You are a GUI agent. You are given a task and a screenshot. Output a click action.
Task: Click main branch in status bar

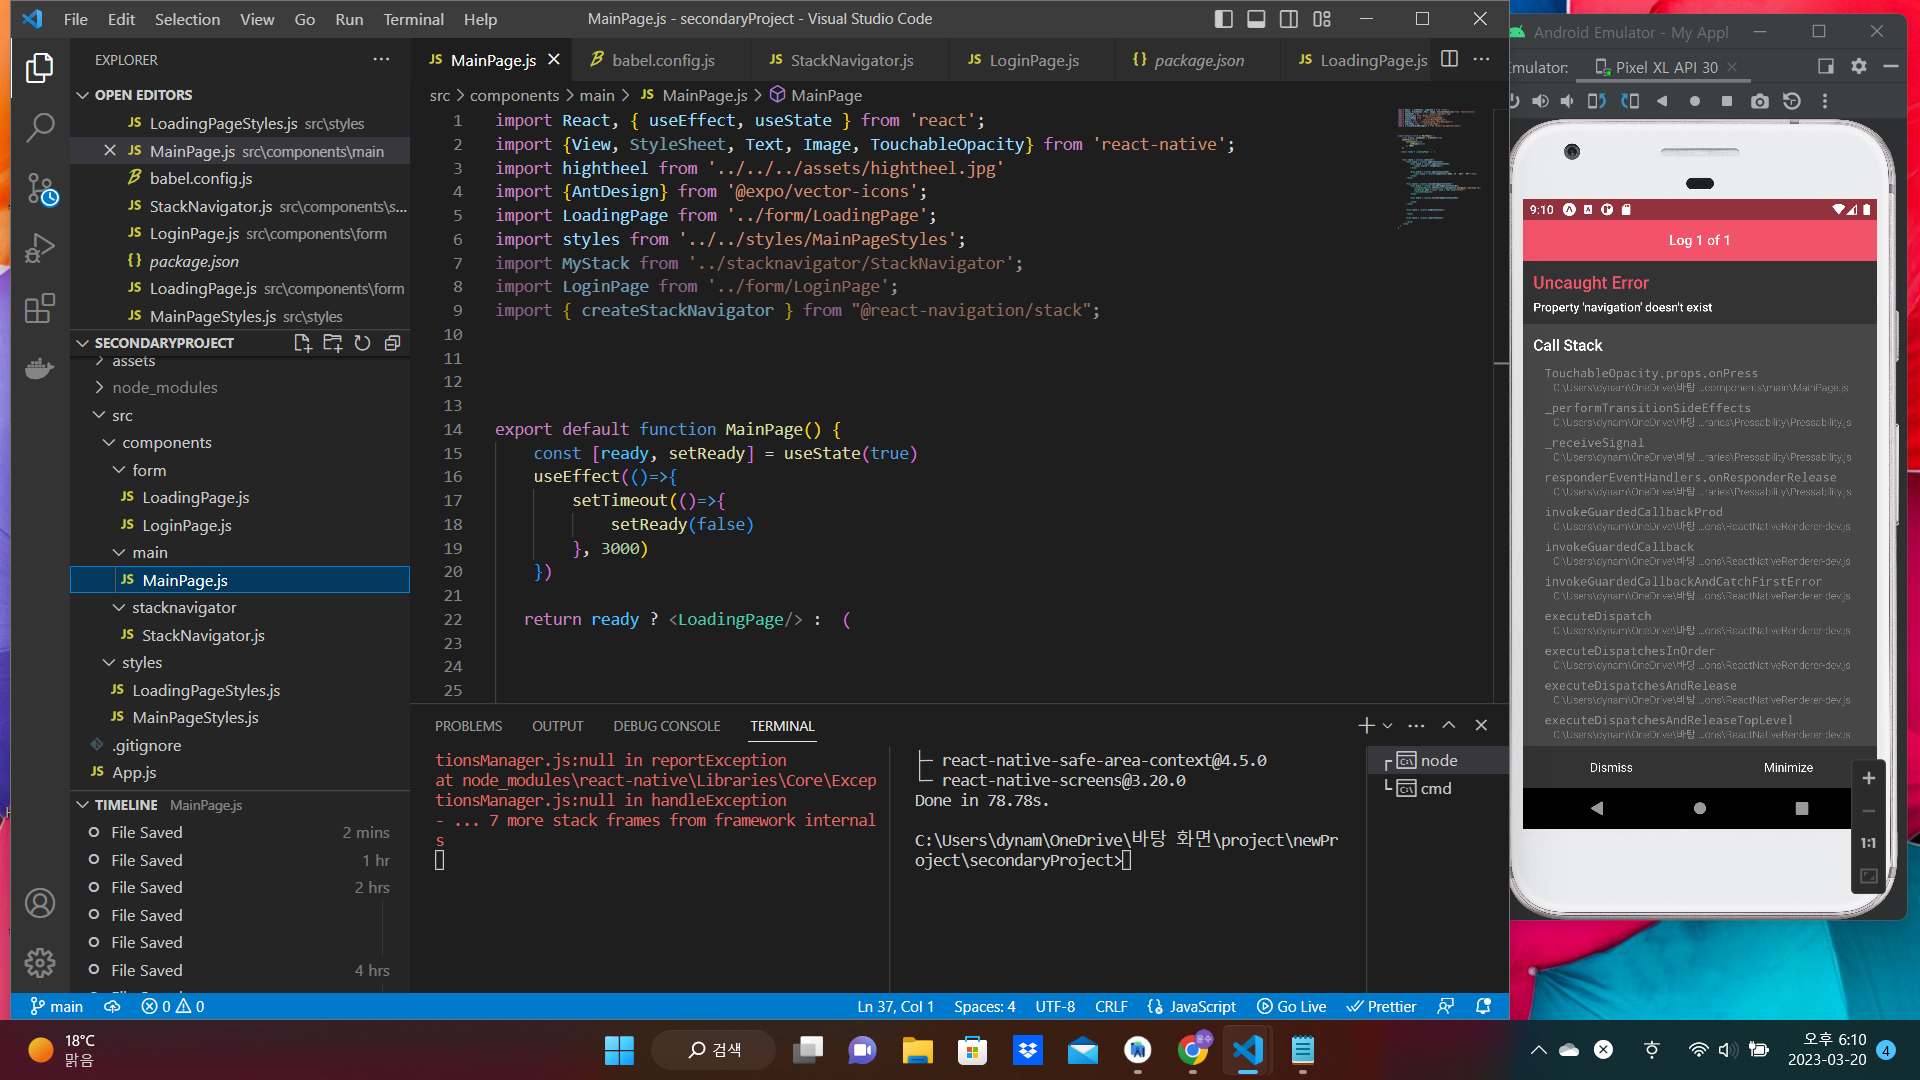coord(56,1007)
